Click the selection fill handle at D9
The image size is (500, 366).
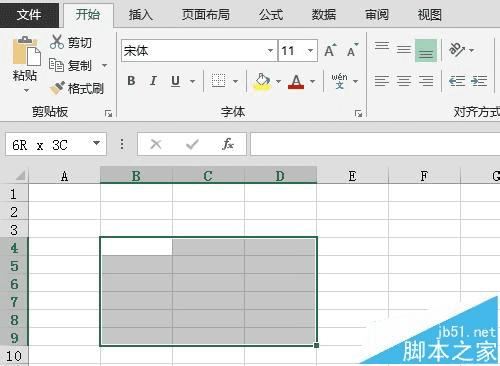[x=316, y=345]
